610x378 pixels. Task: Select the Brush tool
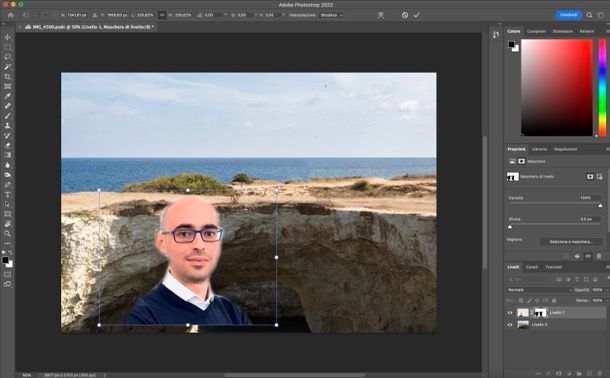[x=7, y=116]
